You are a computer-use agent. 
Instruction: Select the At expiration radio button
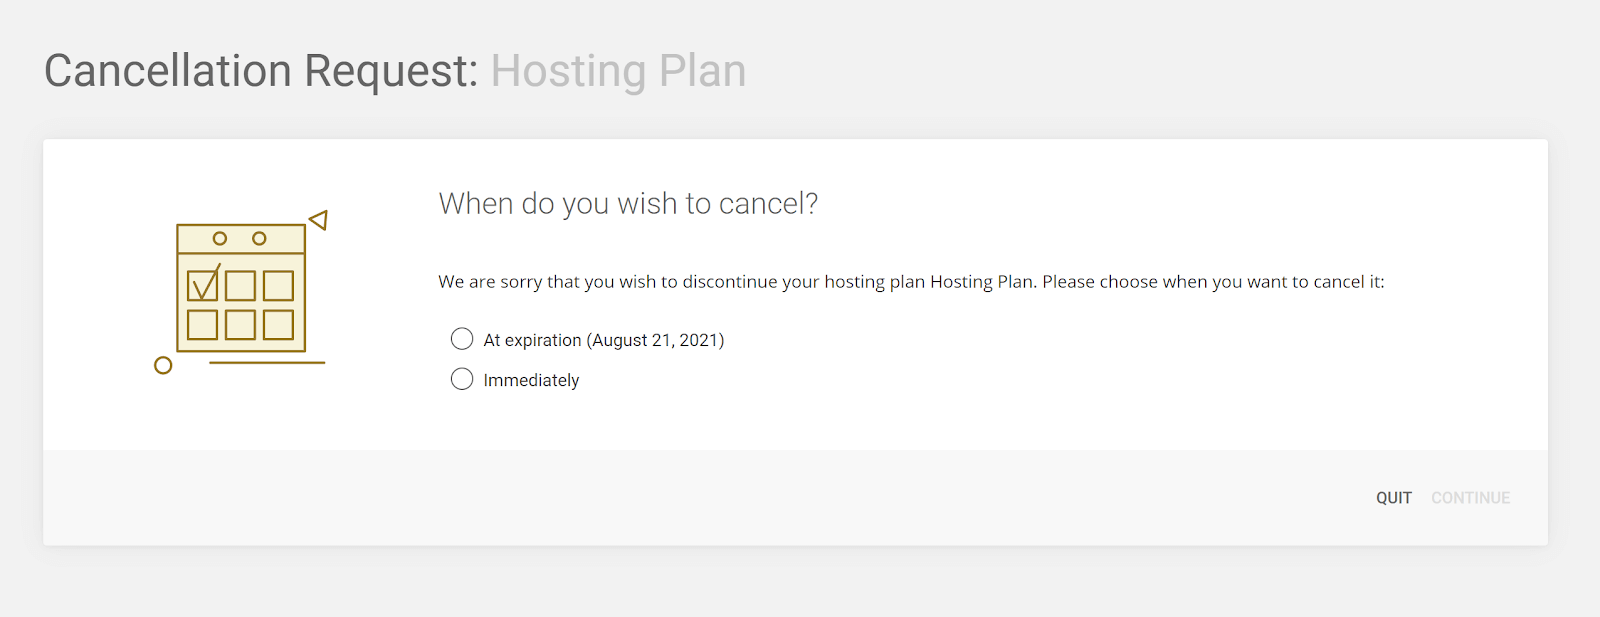(x=462, y=339)
